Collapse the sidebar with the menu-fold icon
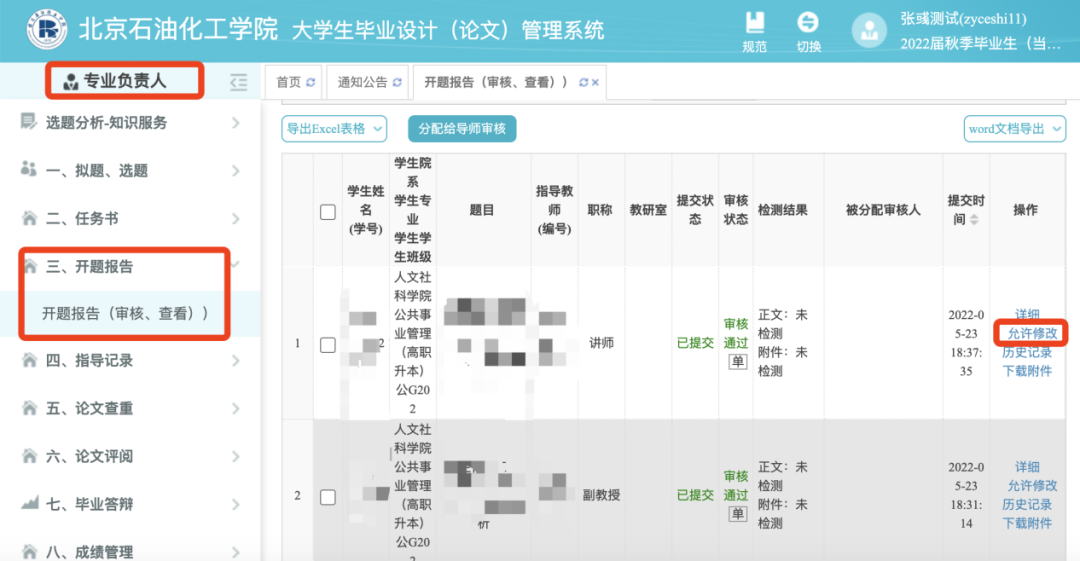This screenshot has width=1080, height=561. pyautogui.click(x=238, y=82)
